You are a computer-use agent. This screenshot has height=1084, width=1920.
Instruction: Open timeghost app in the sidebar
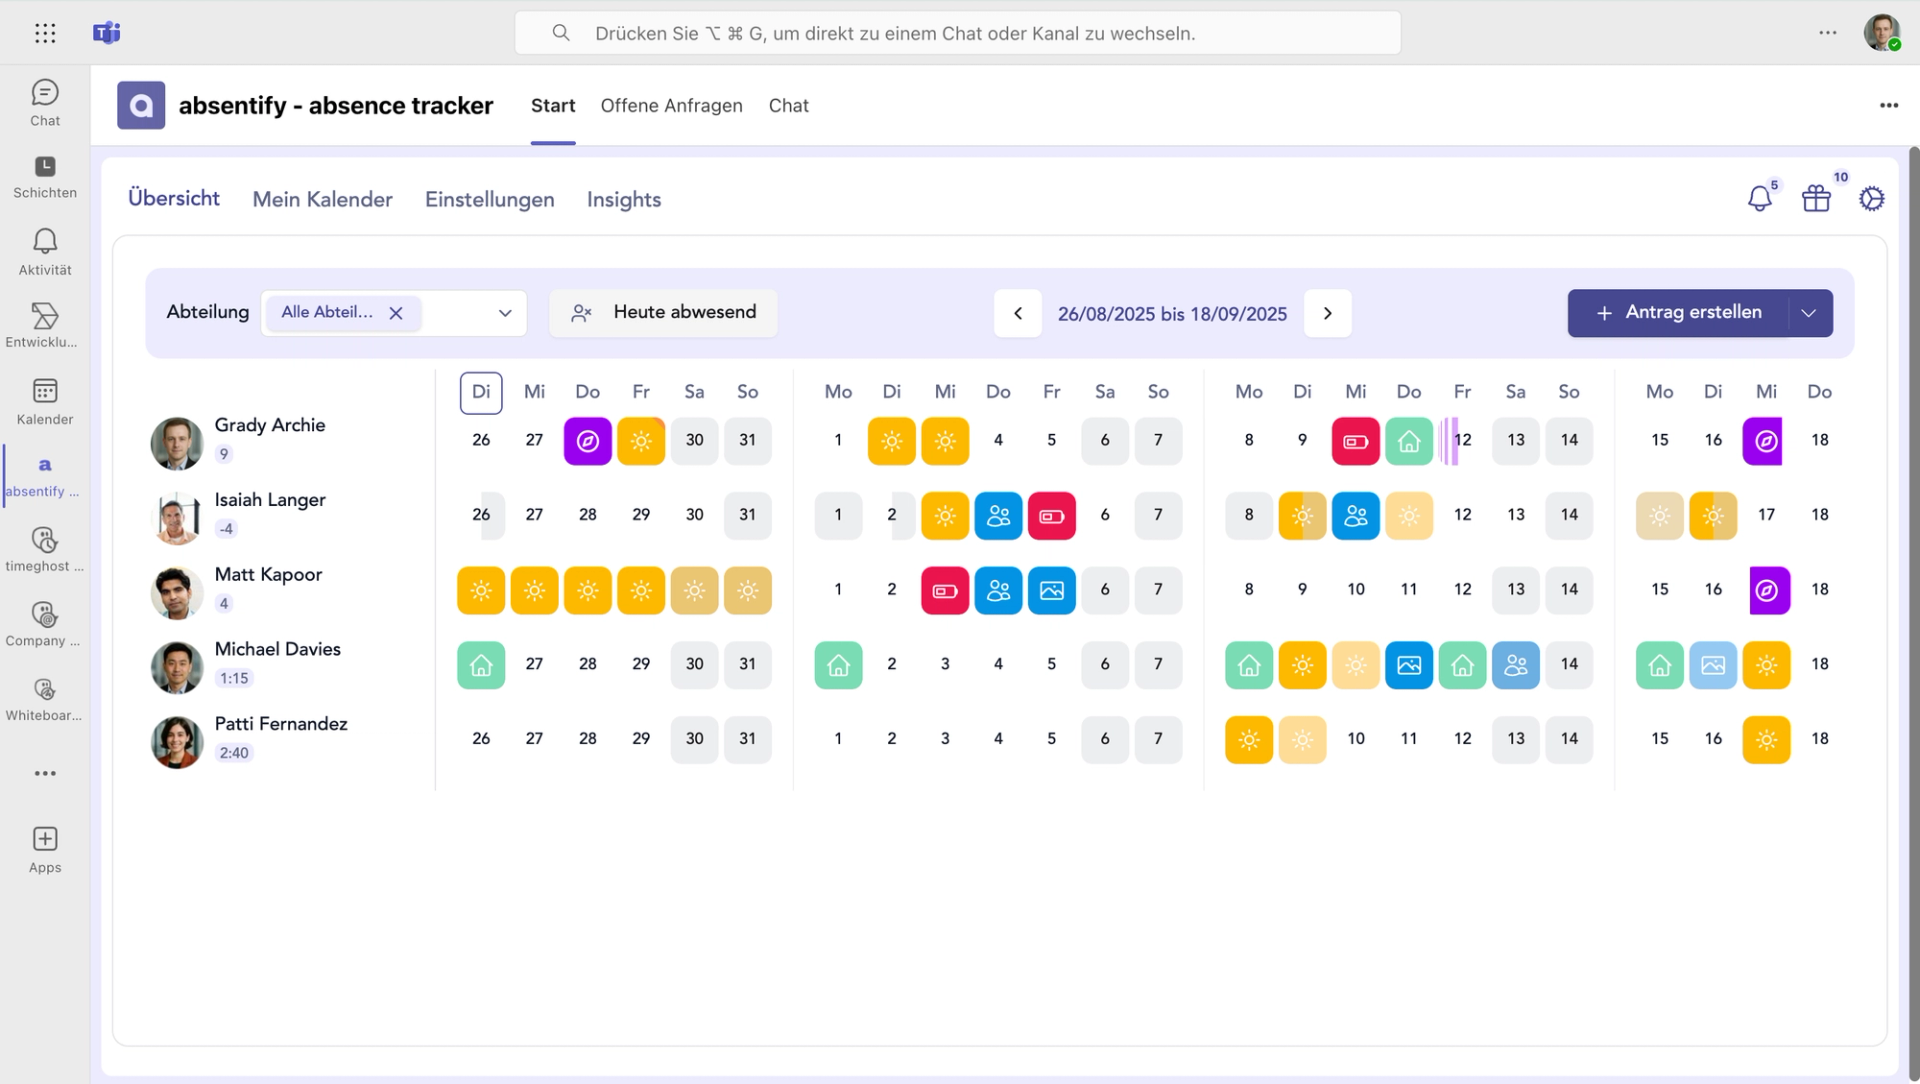[x=45, y=549]
